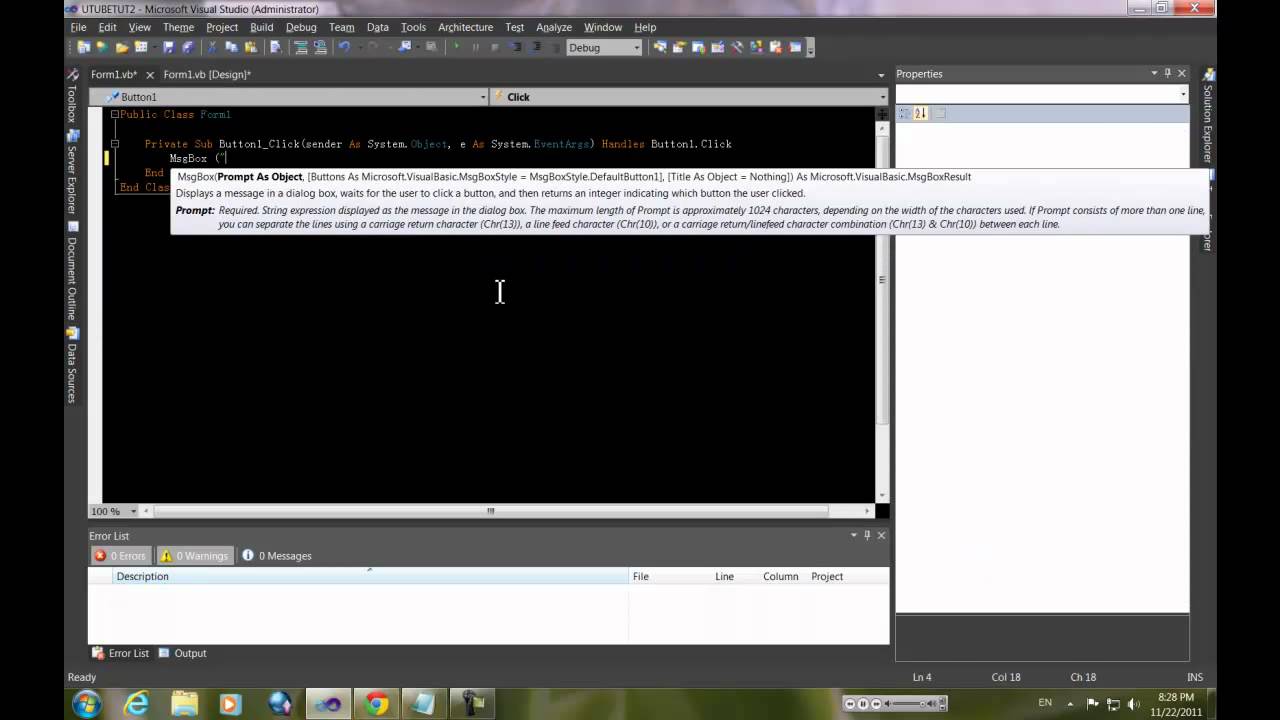Select the Alphabetical sort icon in Properties
1280x720 pixels.
coord(921,113)
